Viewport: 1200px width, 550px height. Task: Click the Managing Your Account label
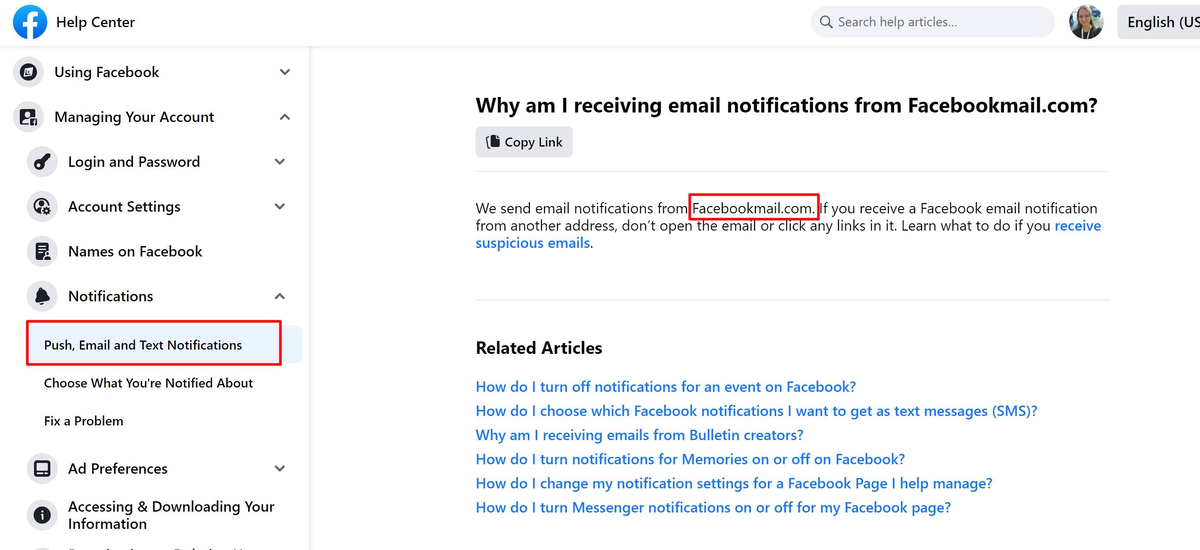pyautogui.click(x=134, y=117)
